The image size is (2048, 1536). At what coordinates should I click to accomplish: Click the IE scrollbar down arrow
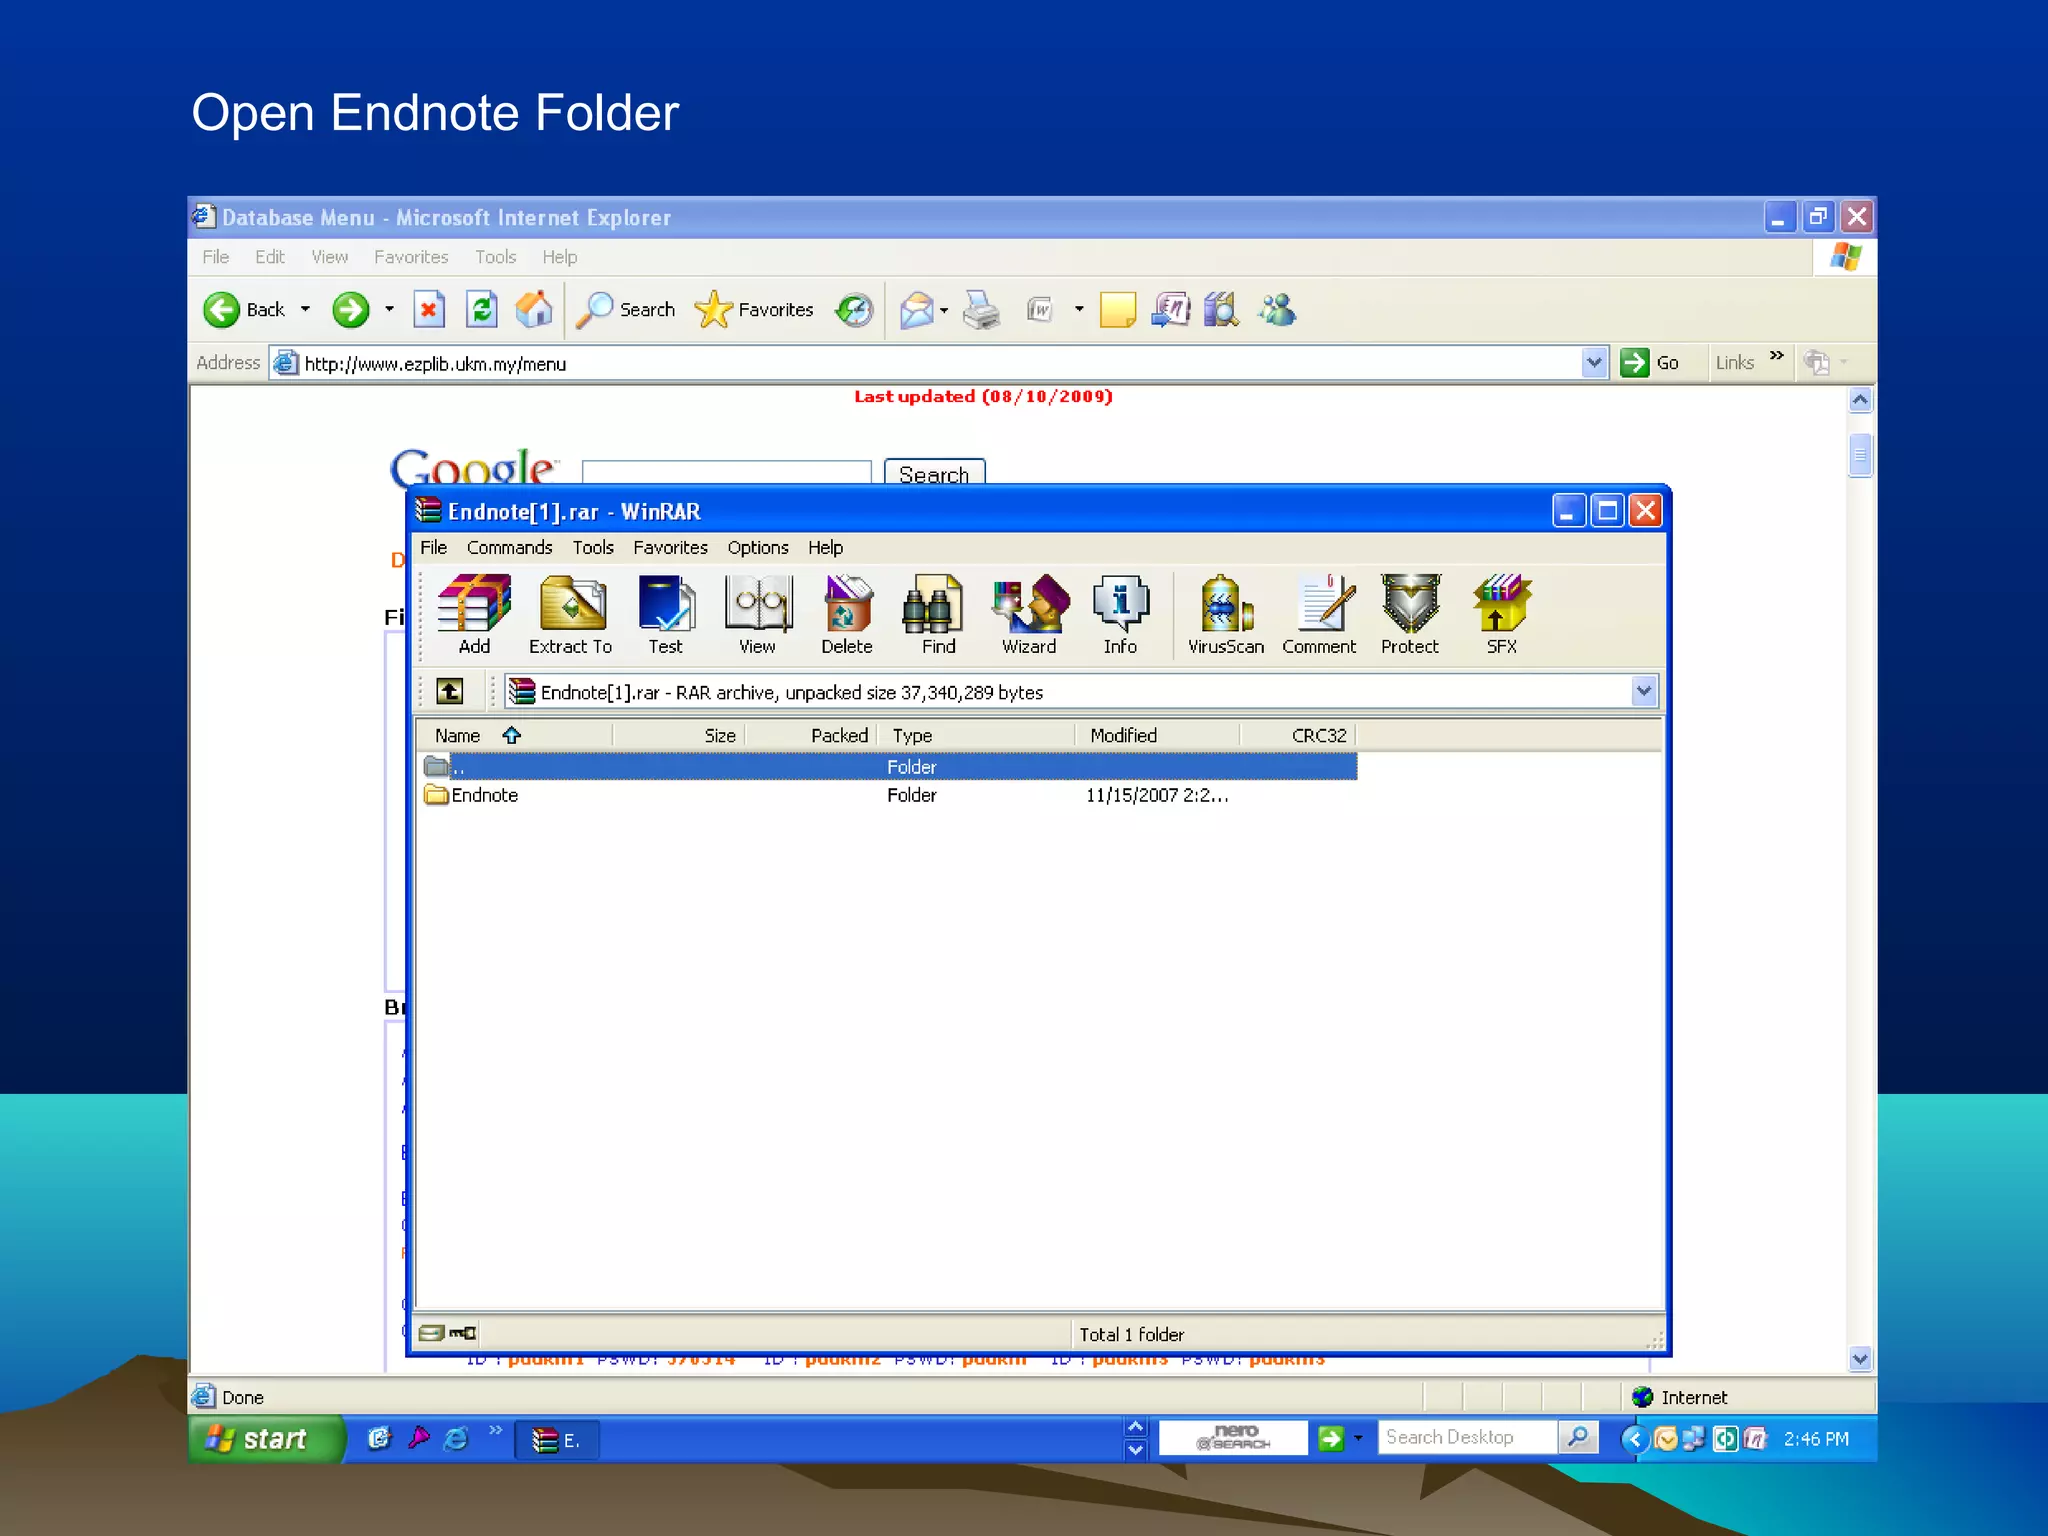tap(1860, 1358)
